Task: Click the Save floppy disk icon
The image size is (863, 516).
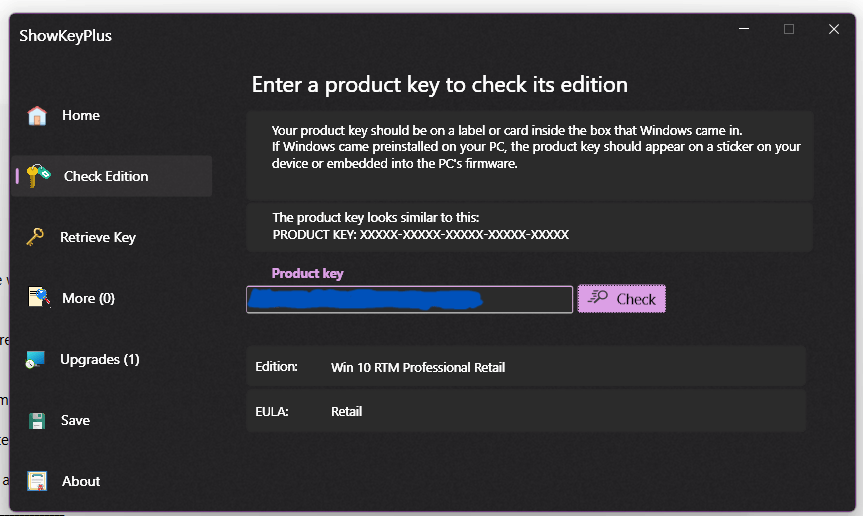Action: pyautogui.click(x=37, y=421)
